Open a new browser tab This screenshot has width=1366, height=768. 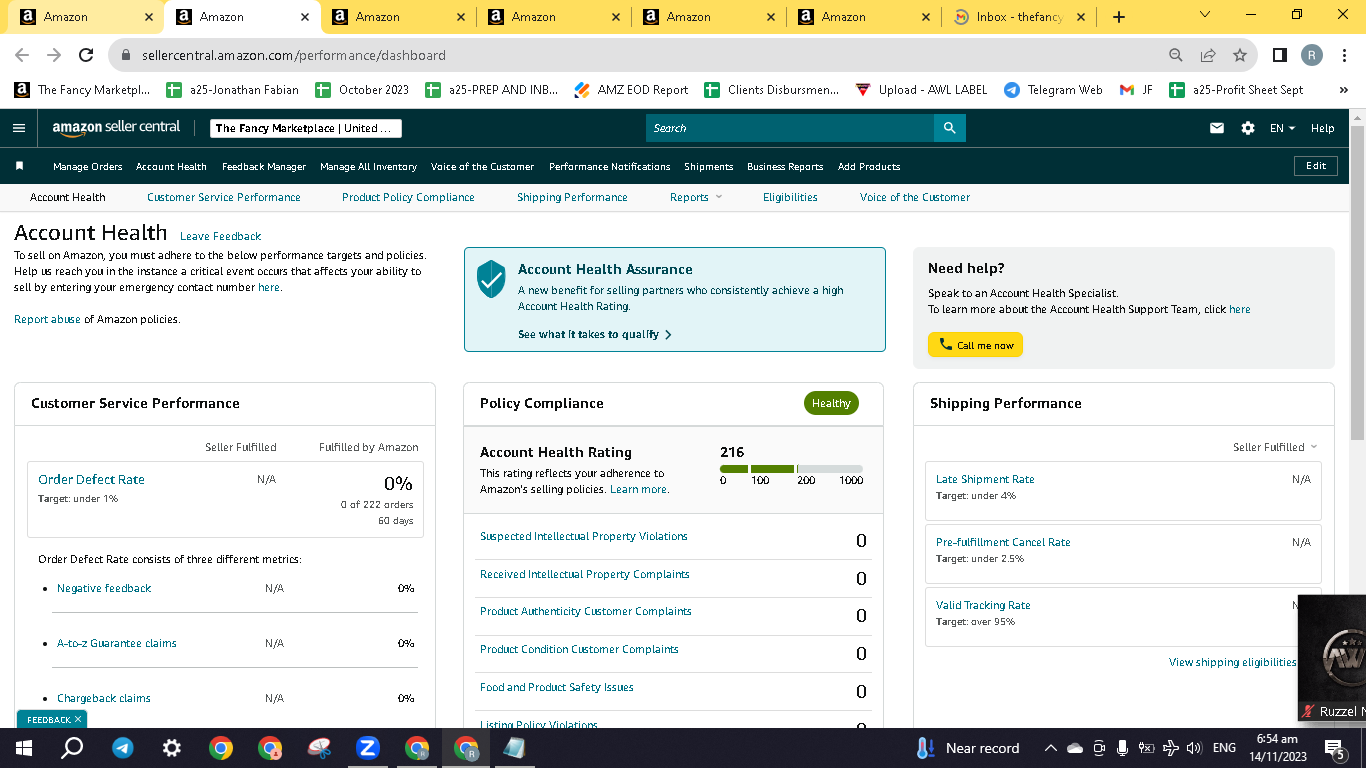[1119, 17]
